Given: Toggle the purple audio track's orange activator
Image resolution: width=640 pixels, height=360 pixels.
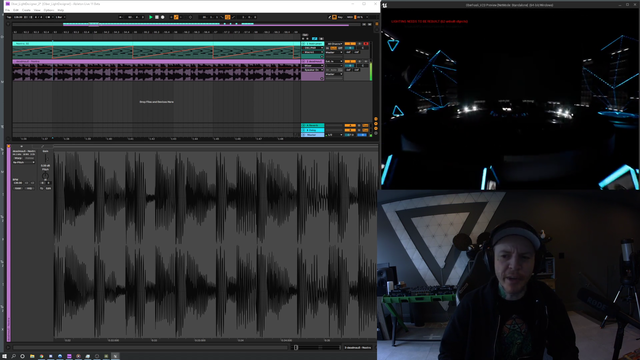Looking at the screenshot, I should (x=350, y=61).
